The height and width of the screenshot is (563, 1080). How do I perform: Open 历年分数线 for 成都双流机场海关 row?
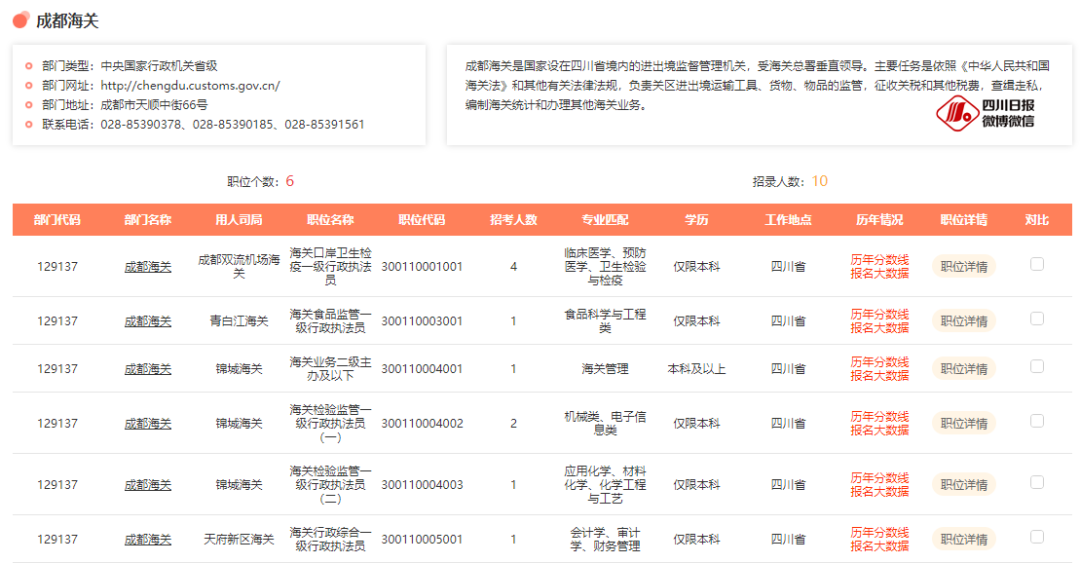879,260
